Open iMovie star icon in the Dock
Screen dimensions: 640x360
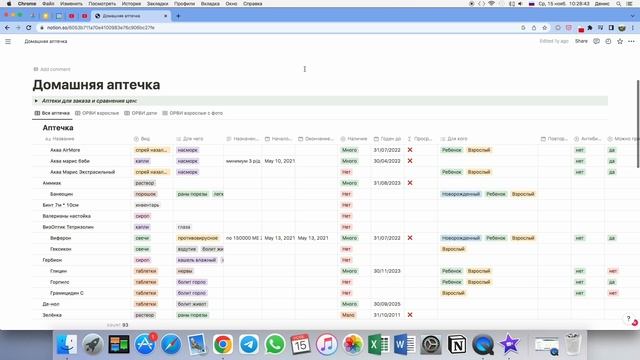[509, 344]
